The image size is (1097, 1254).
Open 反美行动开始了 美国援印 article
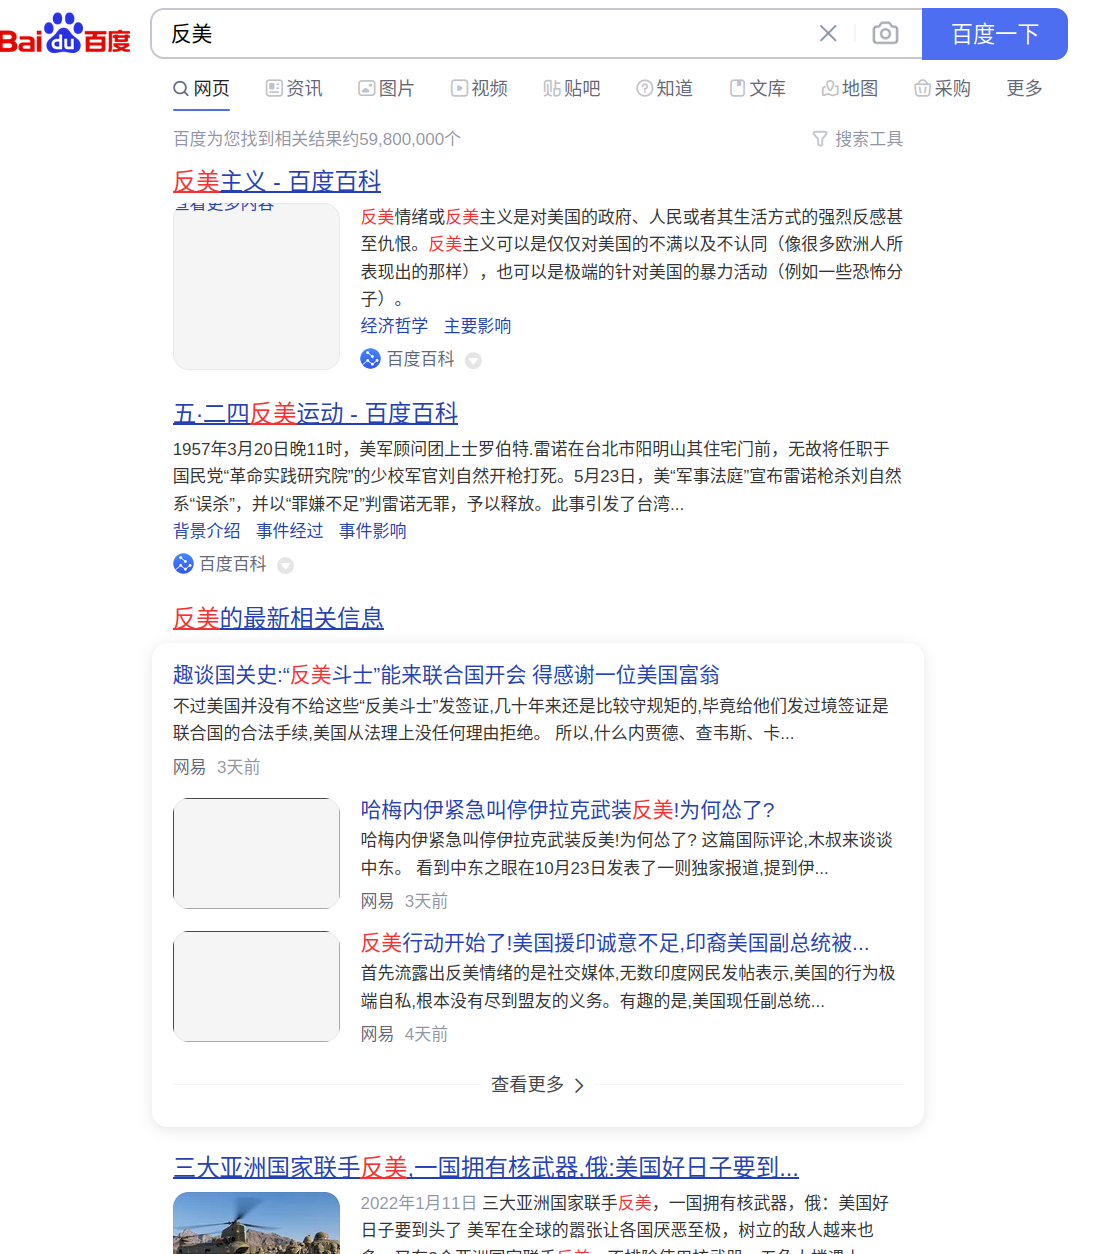click(x=615, y=943)
